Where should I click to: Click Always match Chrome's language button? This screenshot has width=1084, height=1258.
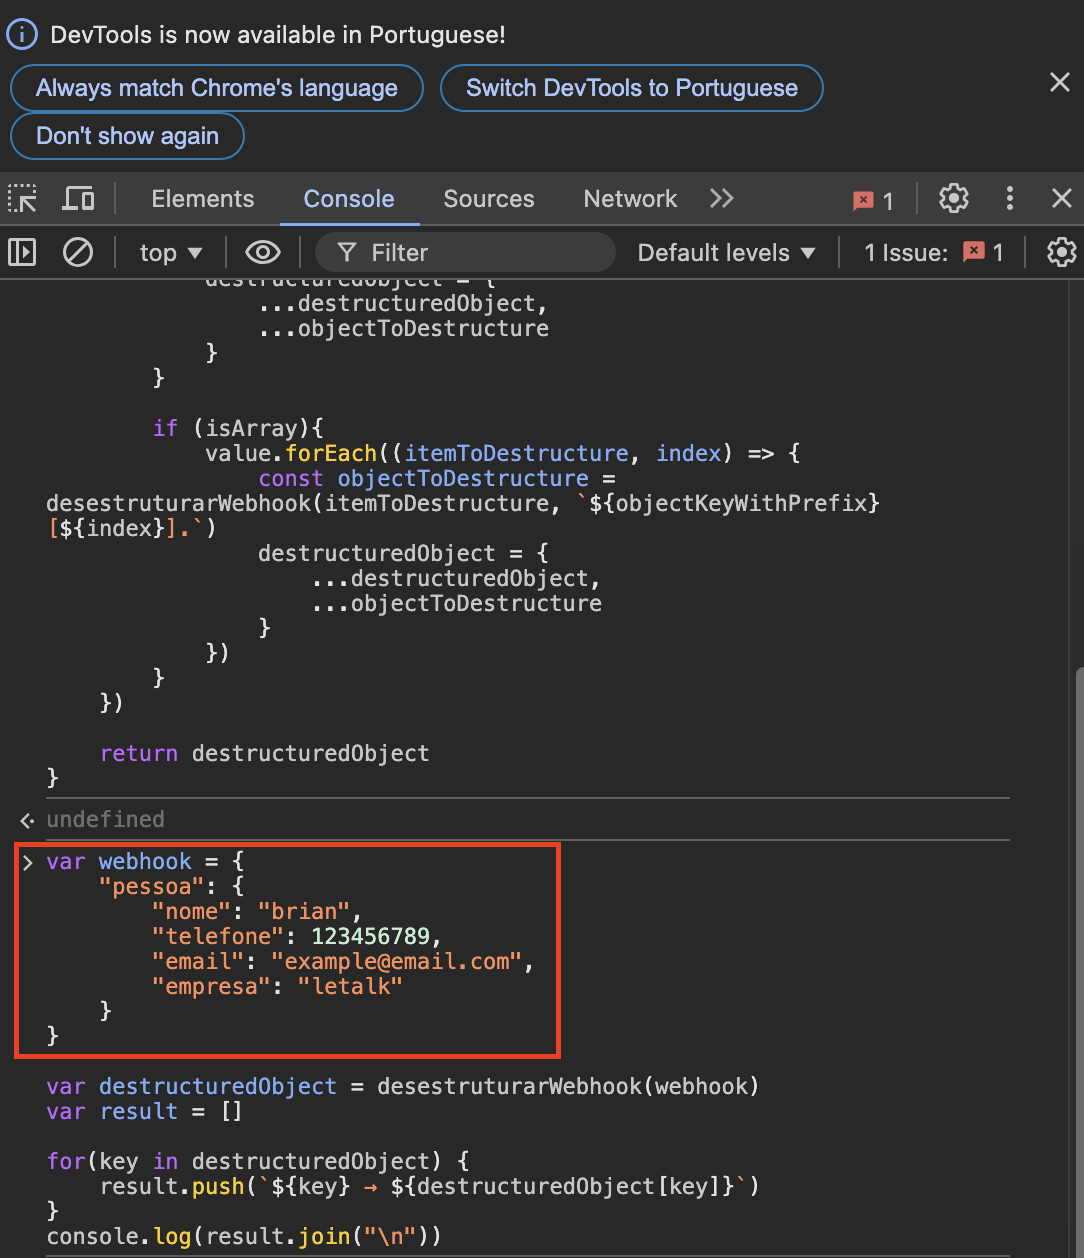click(217, 88)
